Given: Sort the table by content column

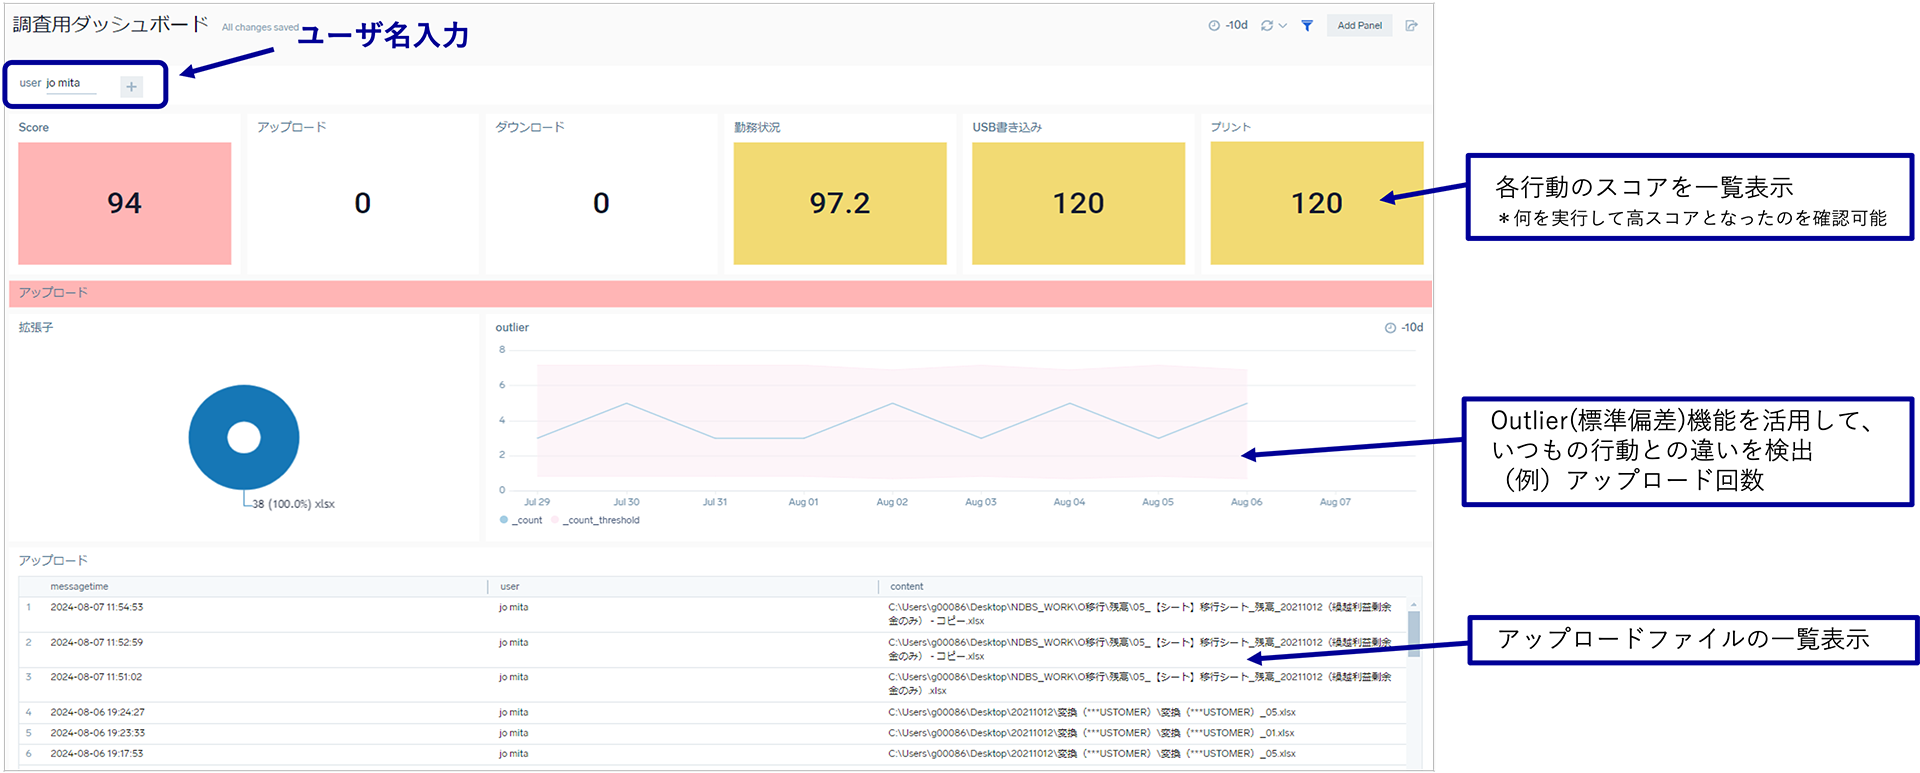Looking at the screenshot, I should [907, 587].
